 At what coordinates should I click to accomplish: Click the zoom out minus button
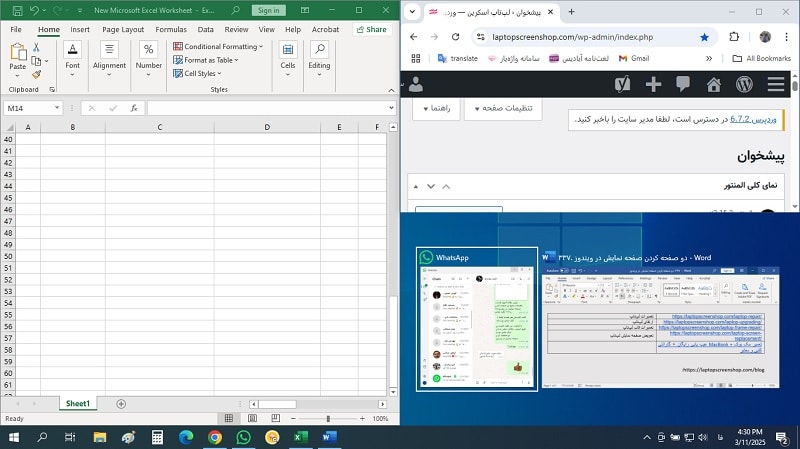293,418
